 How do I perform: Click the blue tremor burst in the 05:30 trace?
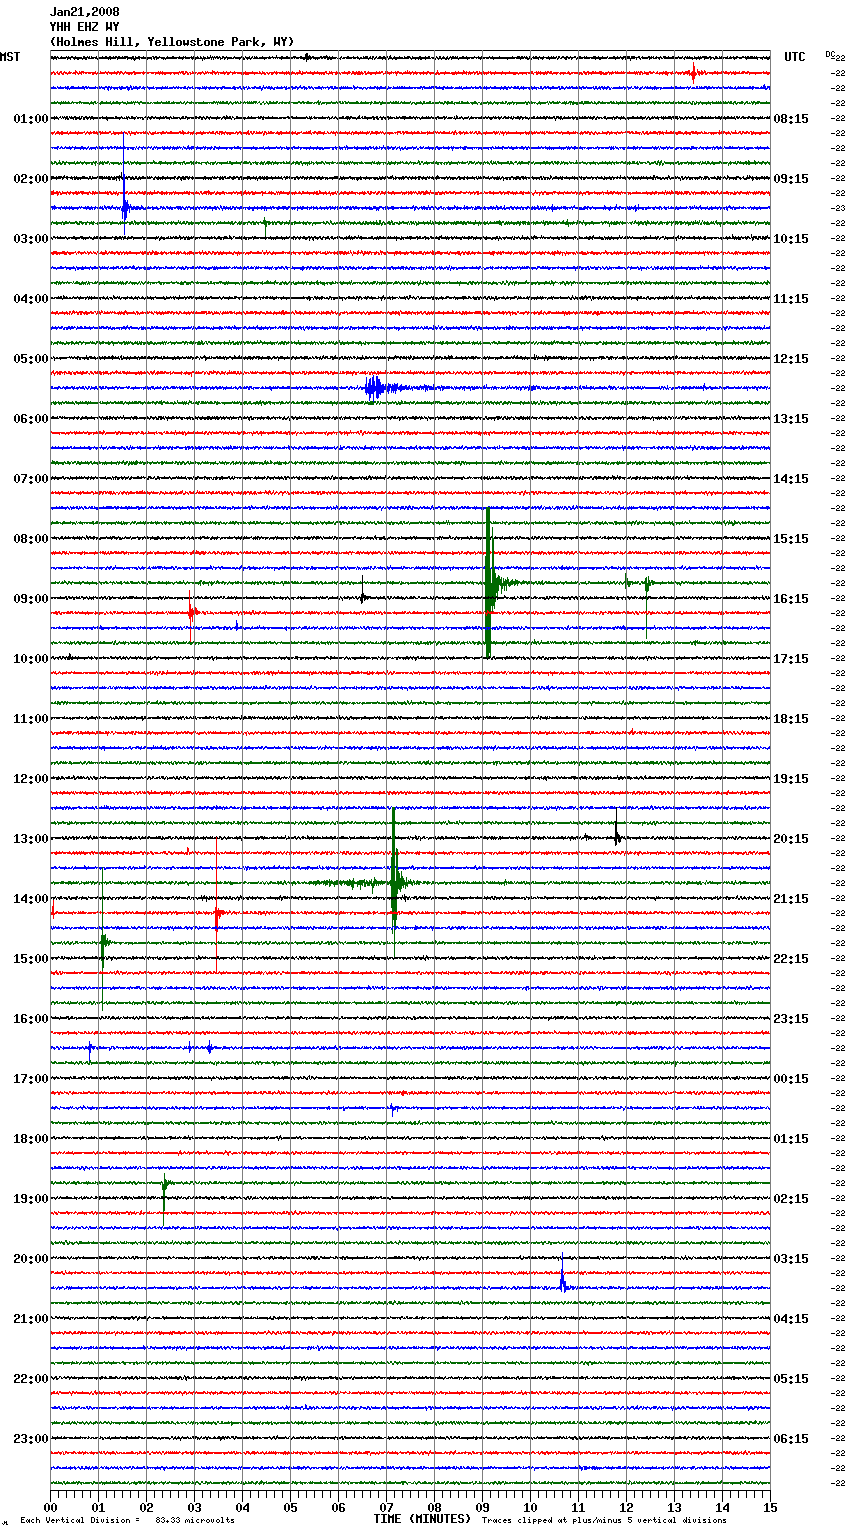[377, 388]
